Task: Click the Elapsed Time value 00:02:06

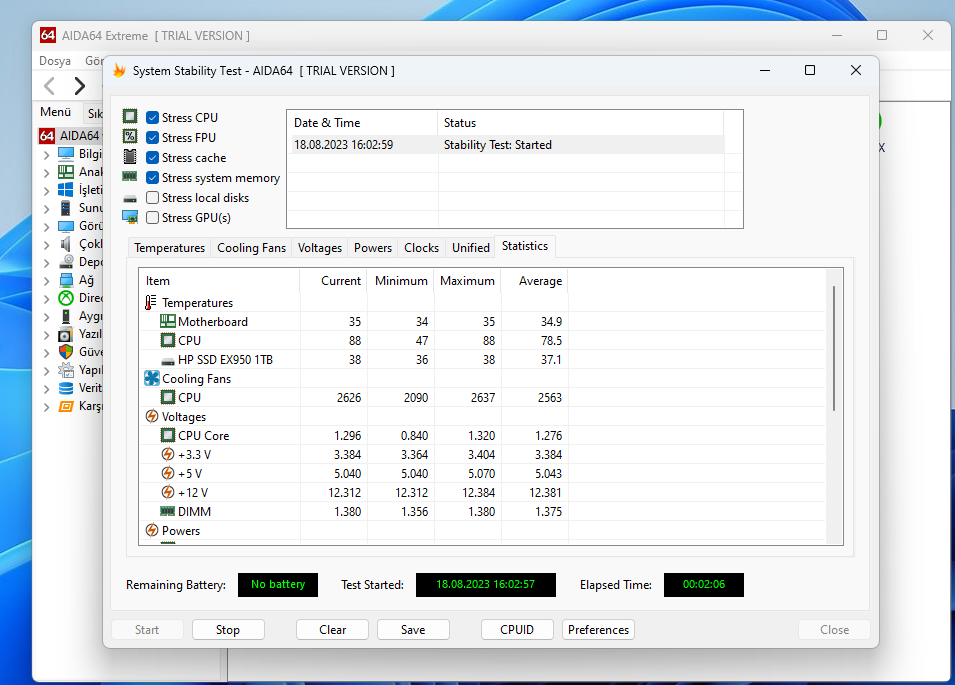Action: pyautogui.click(x=703, y=585)
